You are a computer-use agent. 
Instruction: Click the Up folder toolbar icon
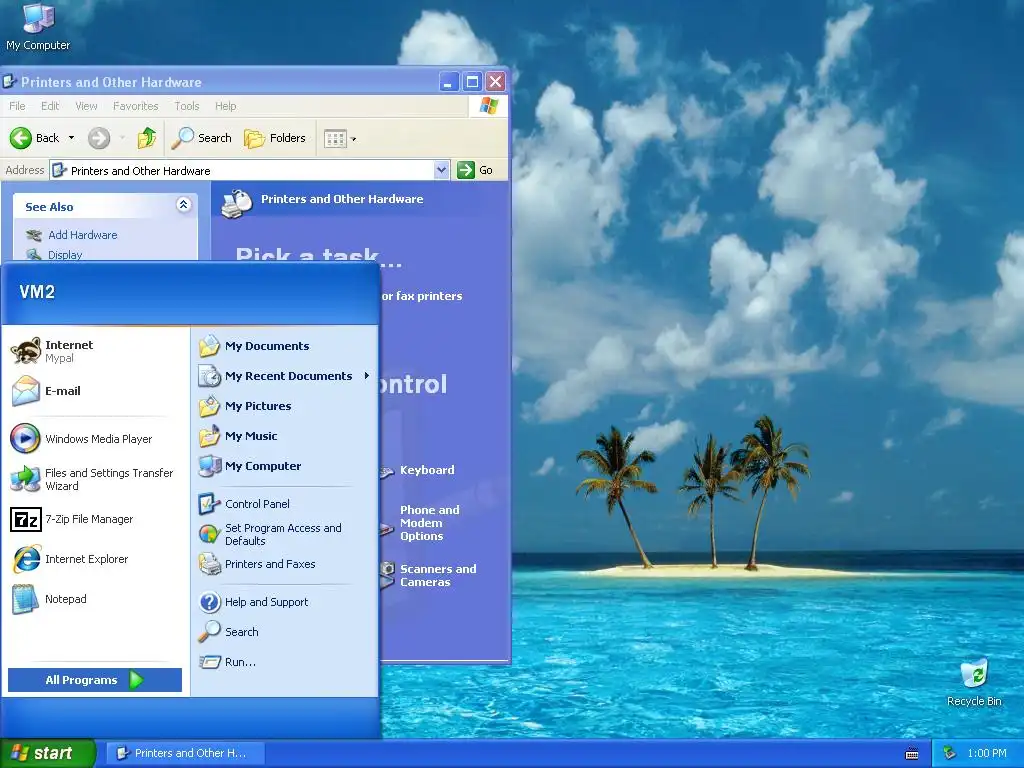pos(146,138)
